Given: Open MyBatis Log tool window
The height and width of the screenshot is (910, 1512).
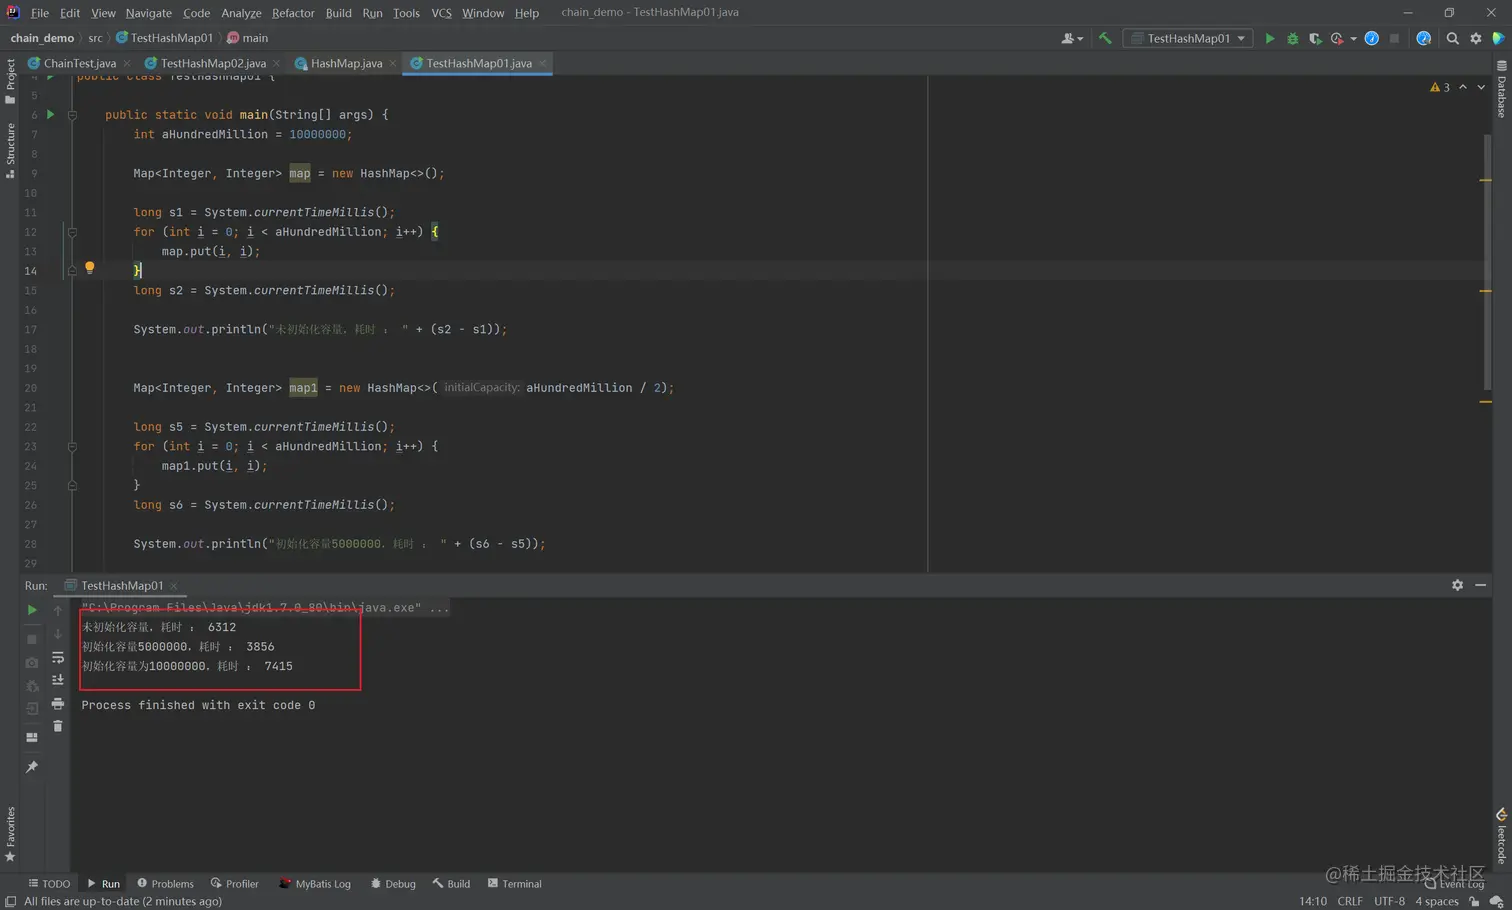Looking at the screenshot, I should point(314,884).
